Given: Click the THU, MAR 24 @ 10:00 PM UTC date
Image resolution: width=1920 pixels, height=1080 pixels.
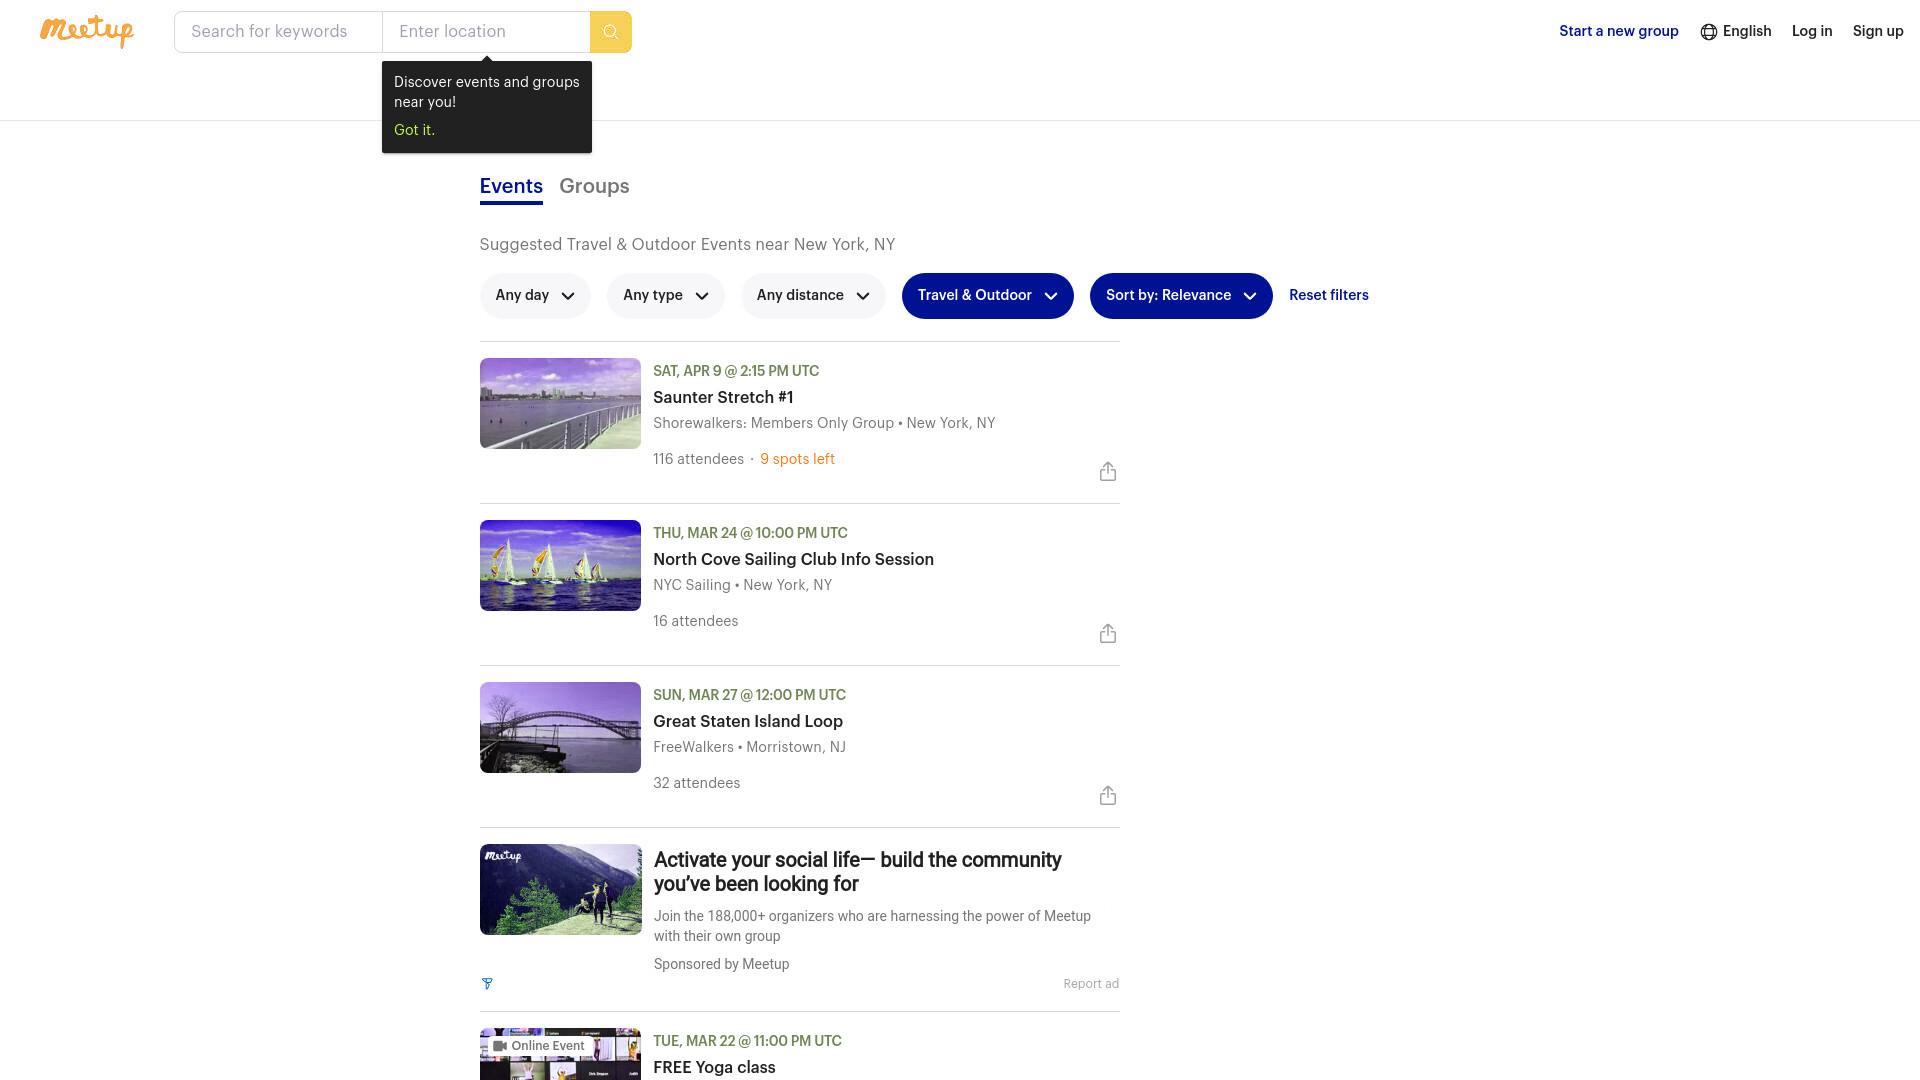Looking at the screenshot, I should click(x=750, y=533).
